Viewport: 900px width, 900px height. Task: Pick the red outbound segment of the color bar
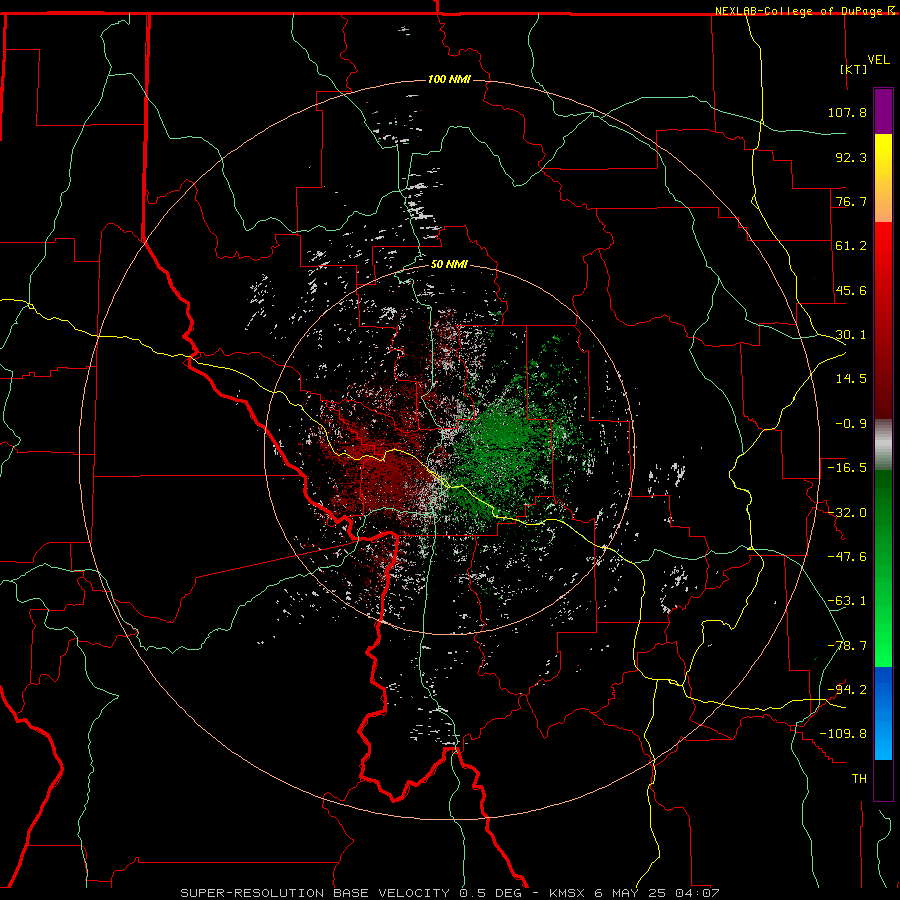[883, 320]
